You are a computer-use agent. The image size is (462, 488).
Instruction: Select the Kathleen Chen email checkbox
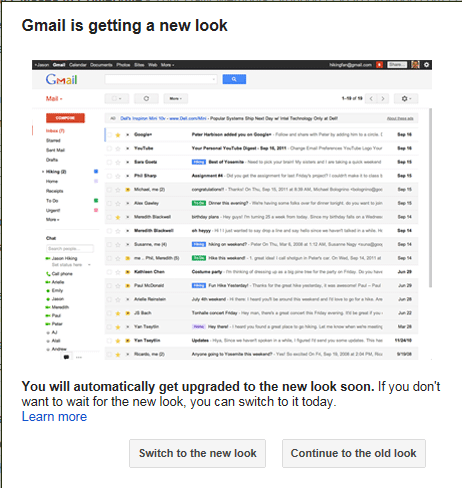click(x=109, y=272)
